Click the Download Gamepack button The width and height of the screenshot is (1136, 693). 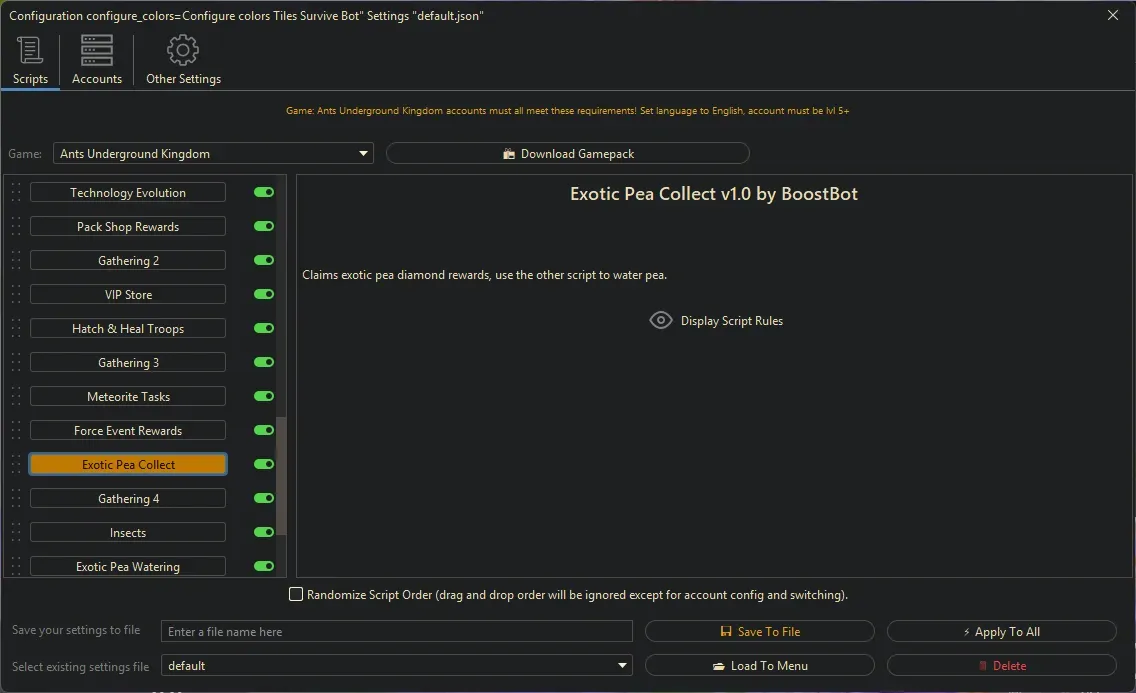(x=567, y=154)
